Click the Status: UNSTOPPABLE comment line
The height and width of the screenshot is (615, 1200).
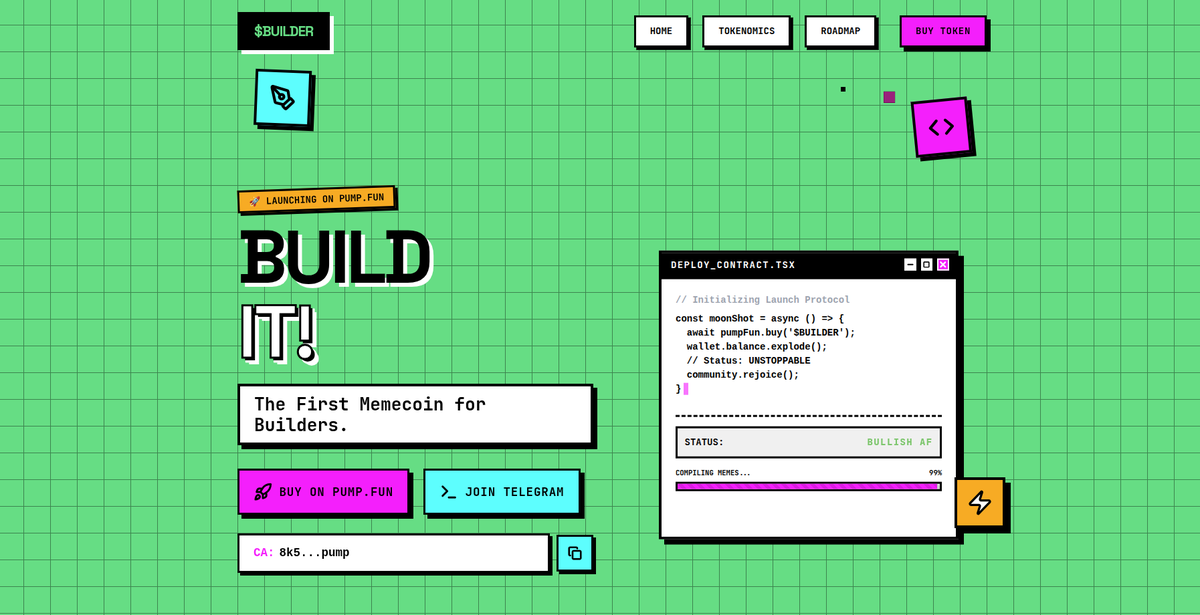click(749, 361)
